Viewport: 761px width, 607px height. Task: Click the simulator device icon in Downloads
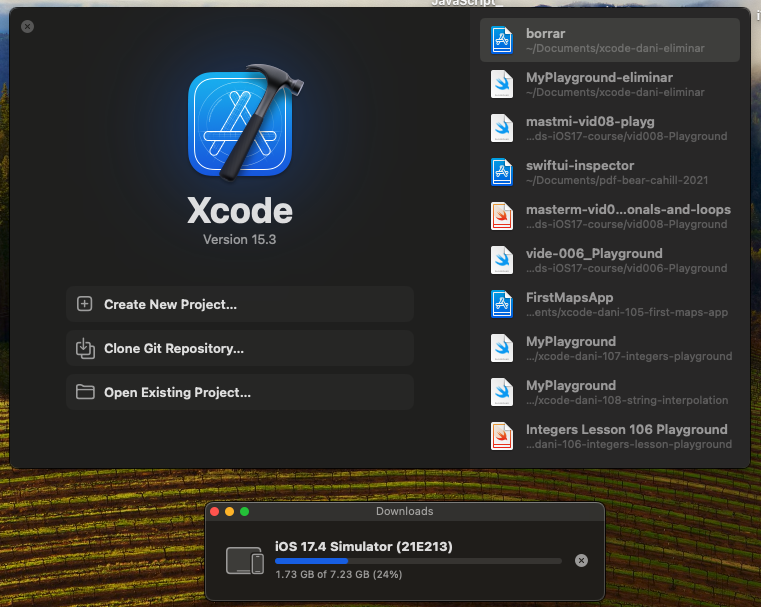(245, 561)
